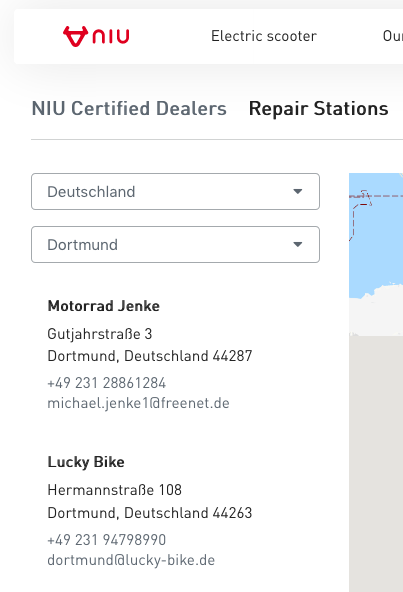403x592 pixels.
Task: Switch to NIU Certified Dealers tab
Action: point(129,109)
